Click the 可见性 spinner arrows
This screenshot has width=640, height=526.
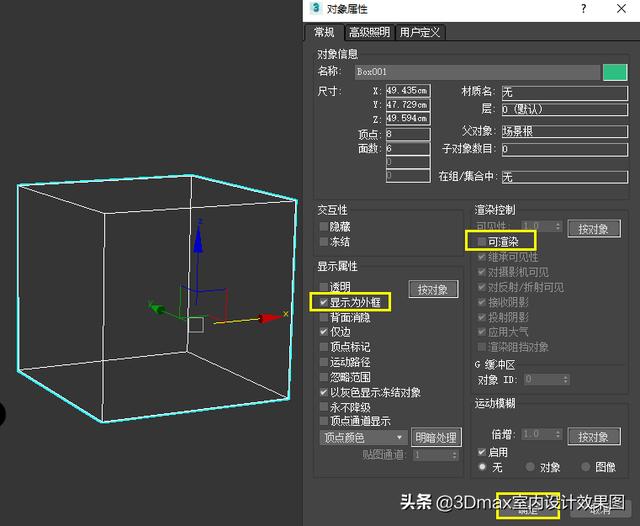click(558, 226)
